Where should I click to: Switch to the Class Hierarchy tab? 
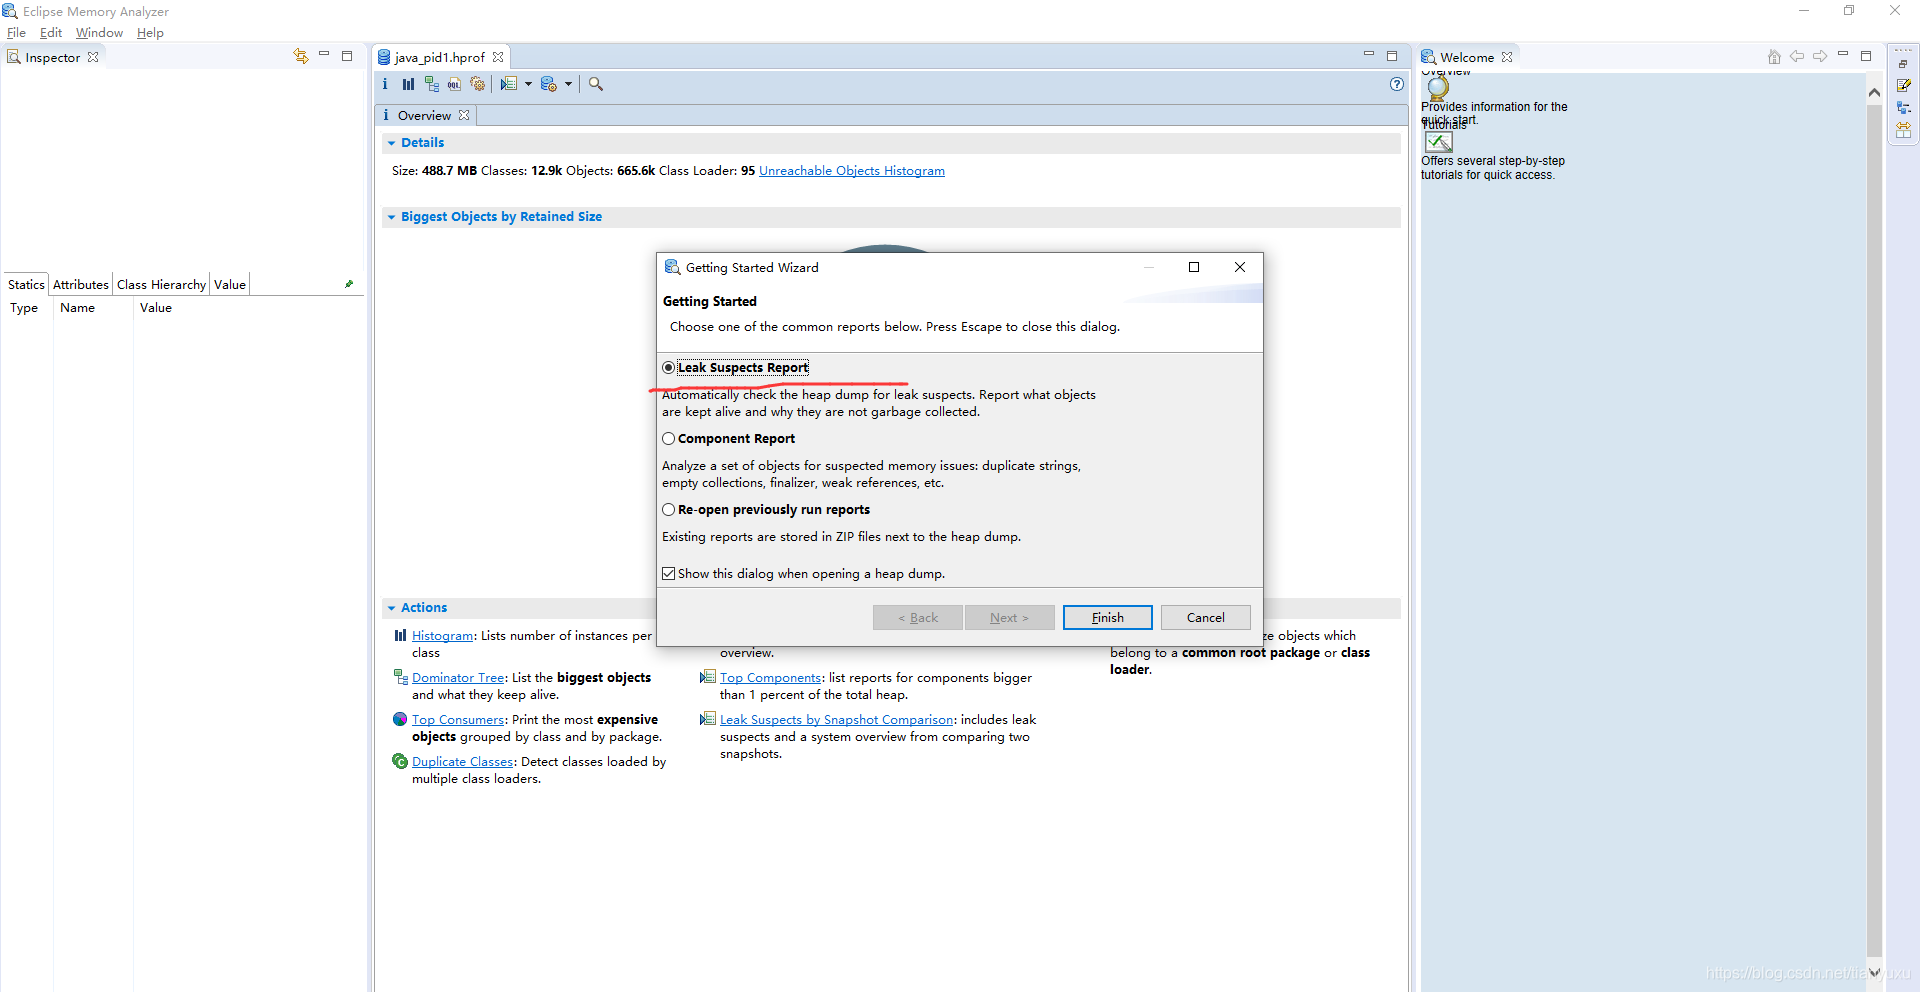tap(161, 284)
